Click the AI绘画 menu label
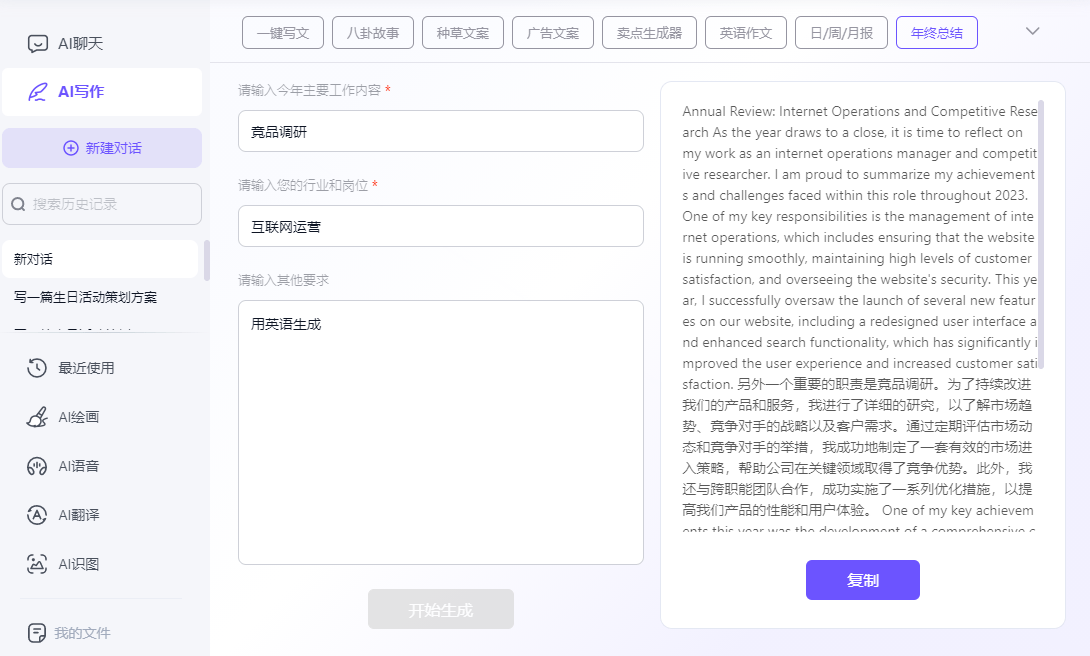 tap(79, 417)
